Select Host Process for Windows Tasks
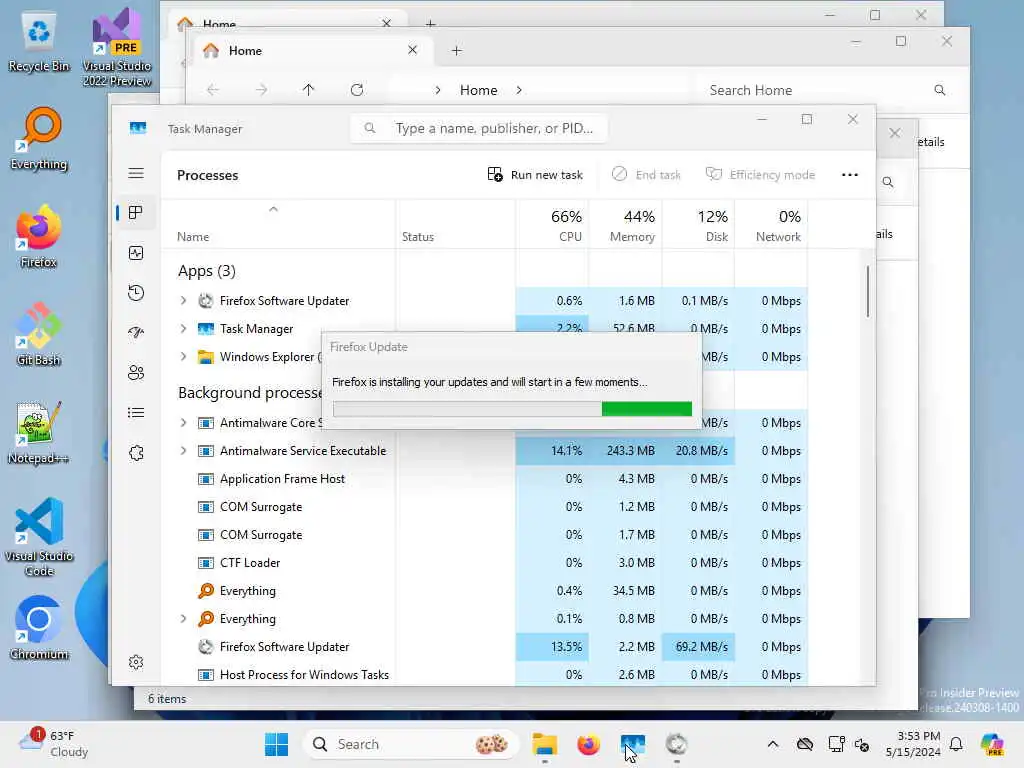This screenshot has width=1024, height=768. [x=485, y=675]
